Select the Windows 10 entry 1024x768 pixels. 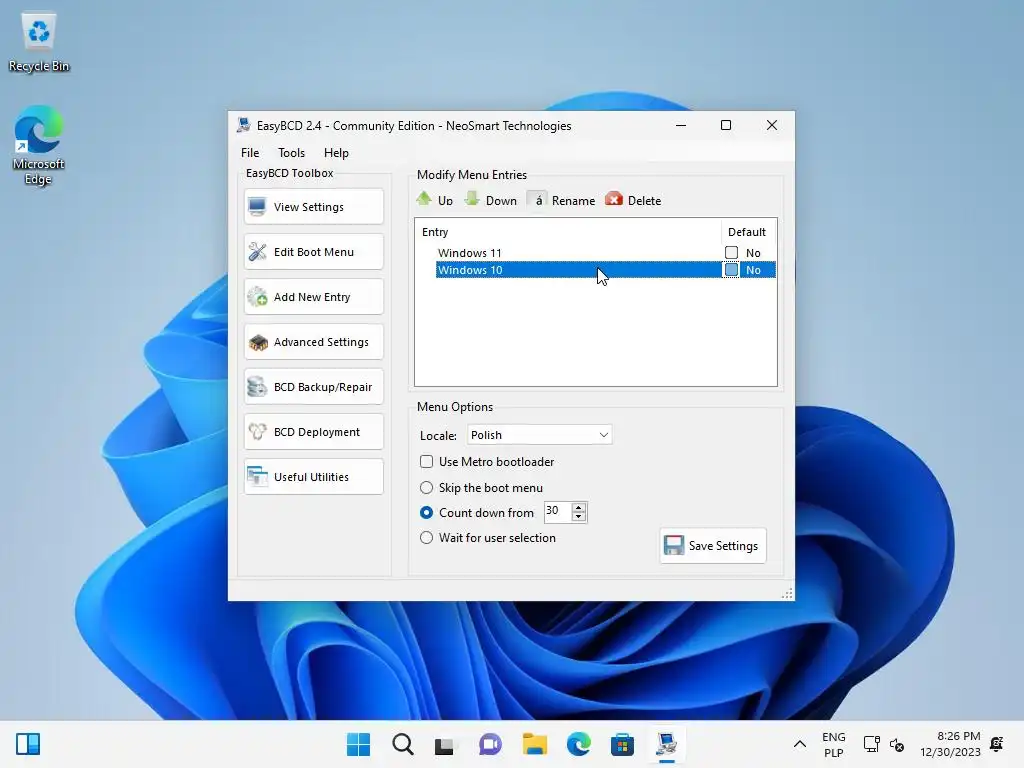[579, 270]
